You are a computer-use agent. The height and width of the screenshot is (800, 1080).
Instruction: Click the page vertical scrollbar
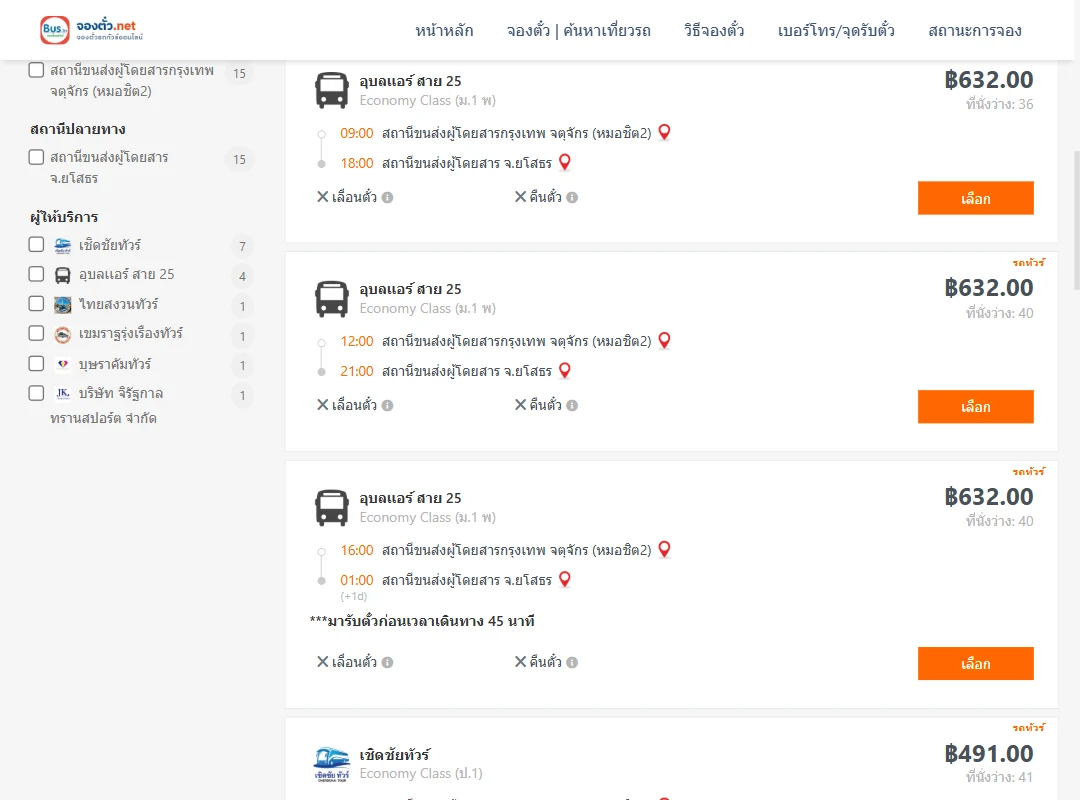coord(1077,220)
